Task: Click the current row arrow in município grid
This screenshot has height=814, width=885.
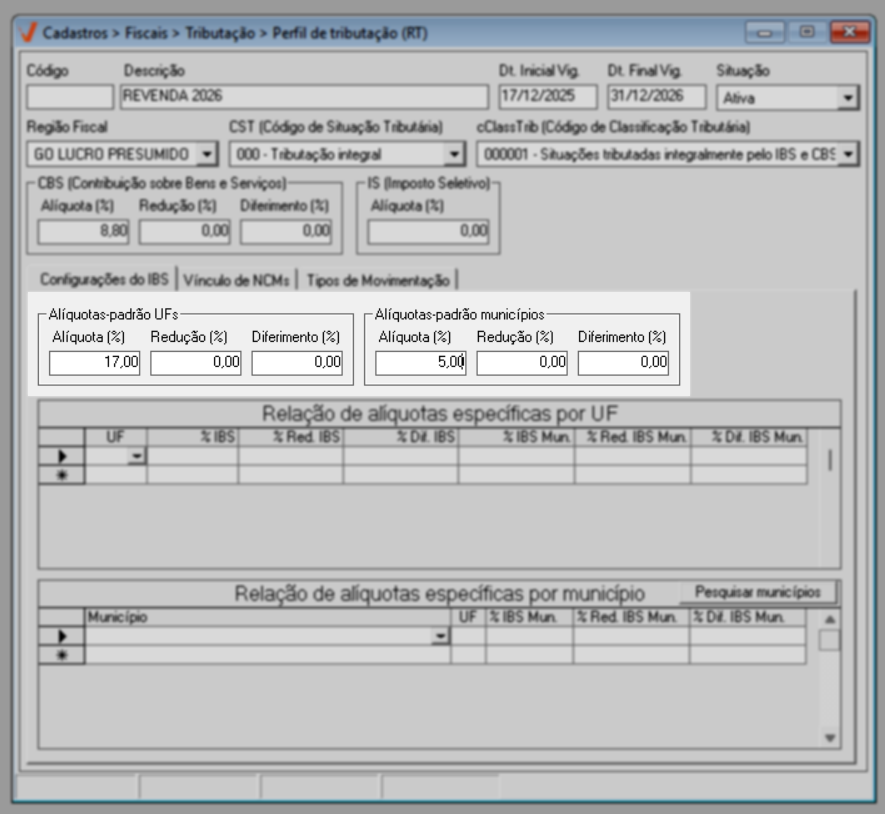Action: click(x=62, y=636)
